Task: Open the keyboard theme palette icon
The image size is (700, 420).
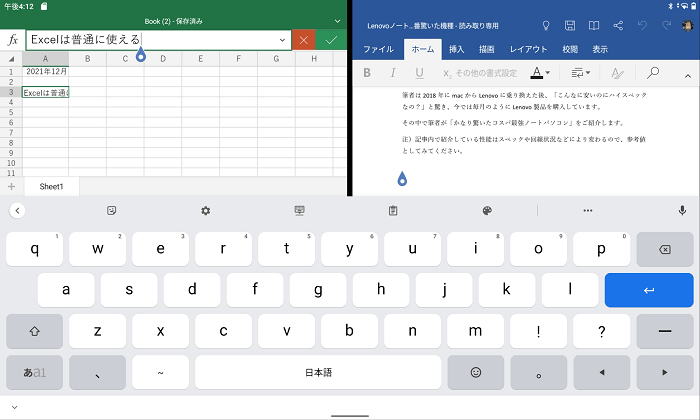Action: pos(487,211)
